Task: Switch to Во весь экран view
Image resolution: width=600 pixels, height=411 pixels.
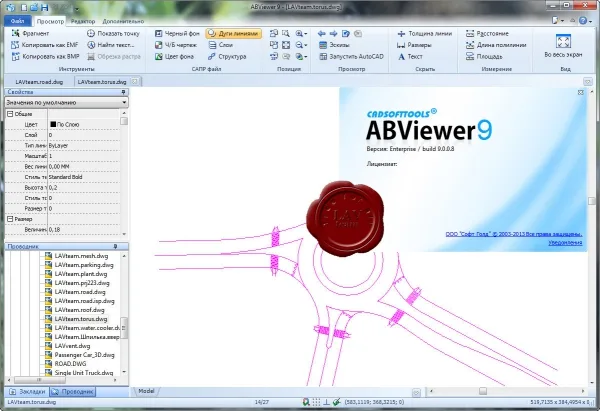Action: [563, 46]
